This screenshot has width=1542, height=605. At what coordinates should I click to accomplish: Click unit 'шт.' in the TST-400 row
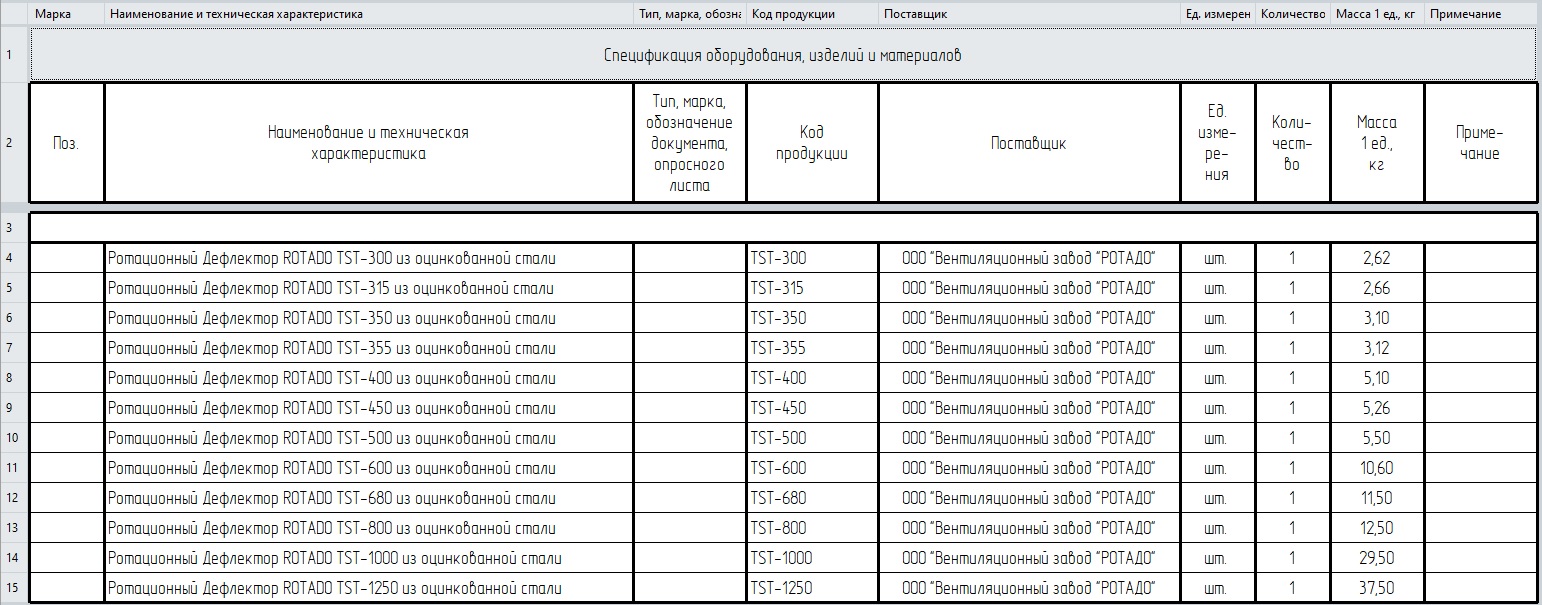pyautogui.click(x=1218, y=378)
